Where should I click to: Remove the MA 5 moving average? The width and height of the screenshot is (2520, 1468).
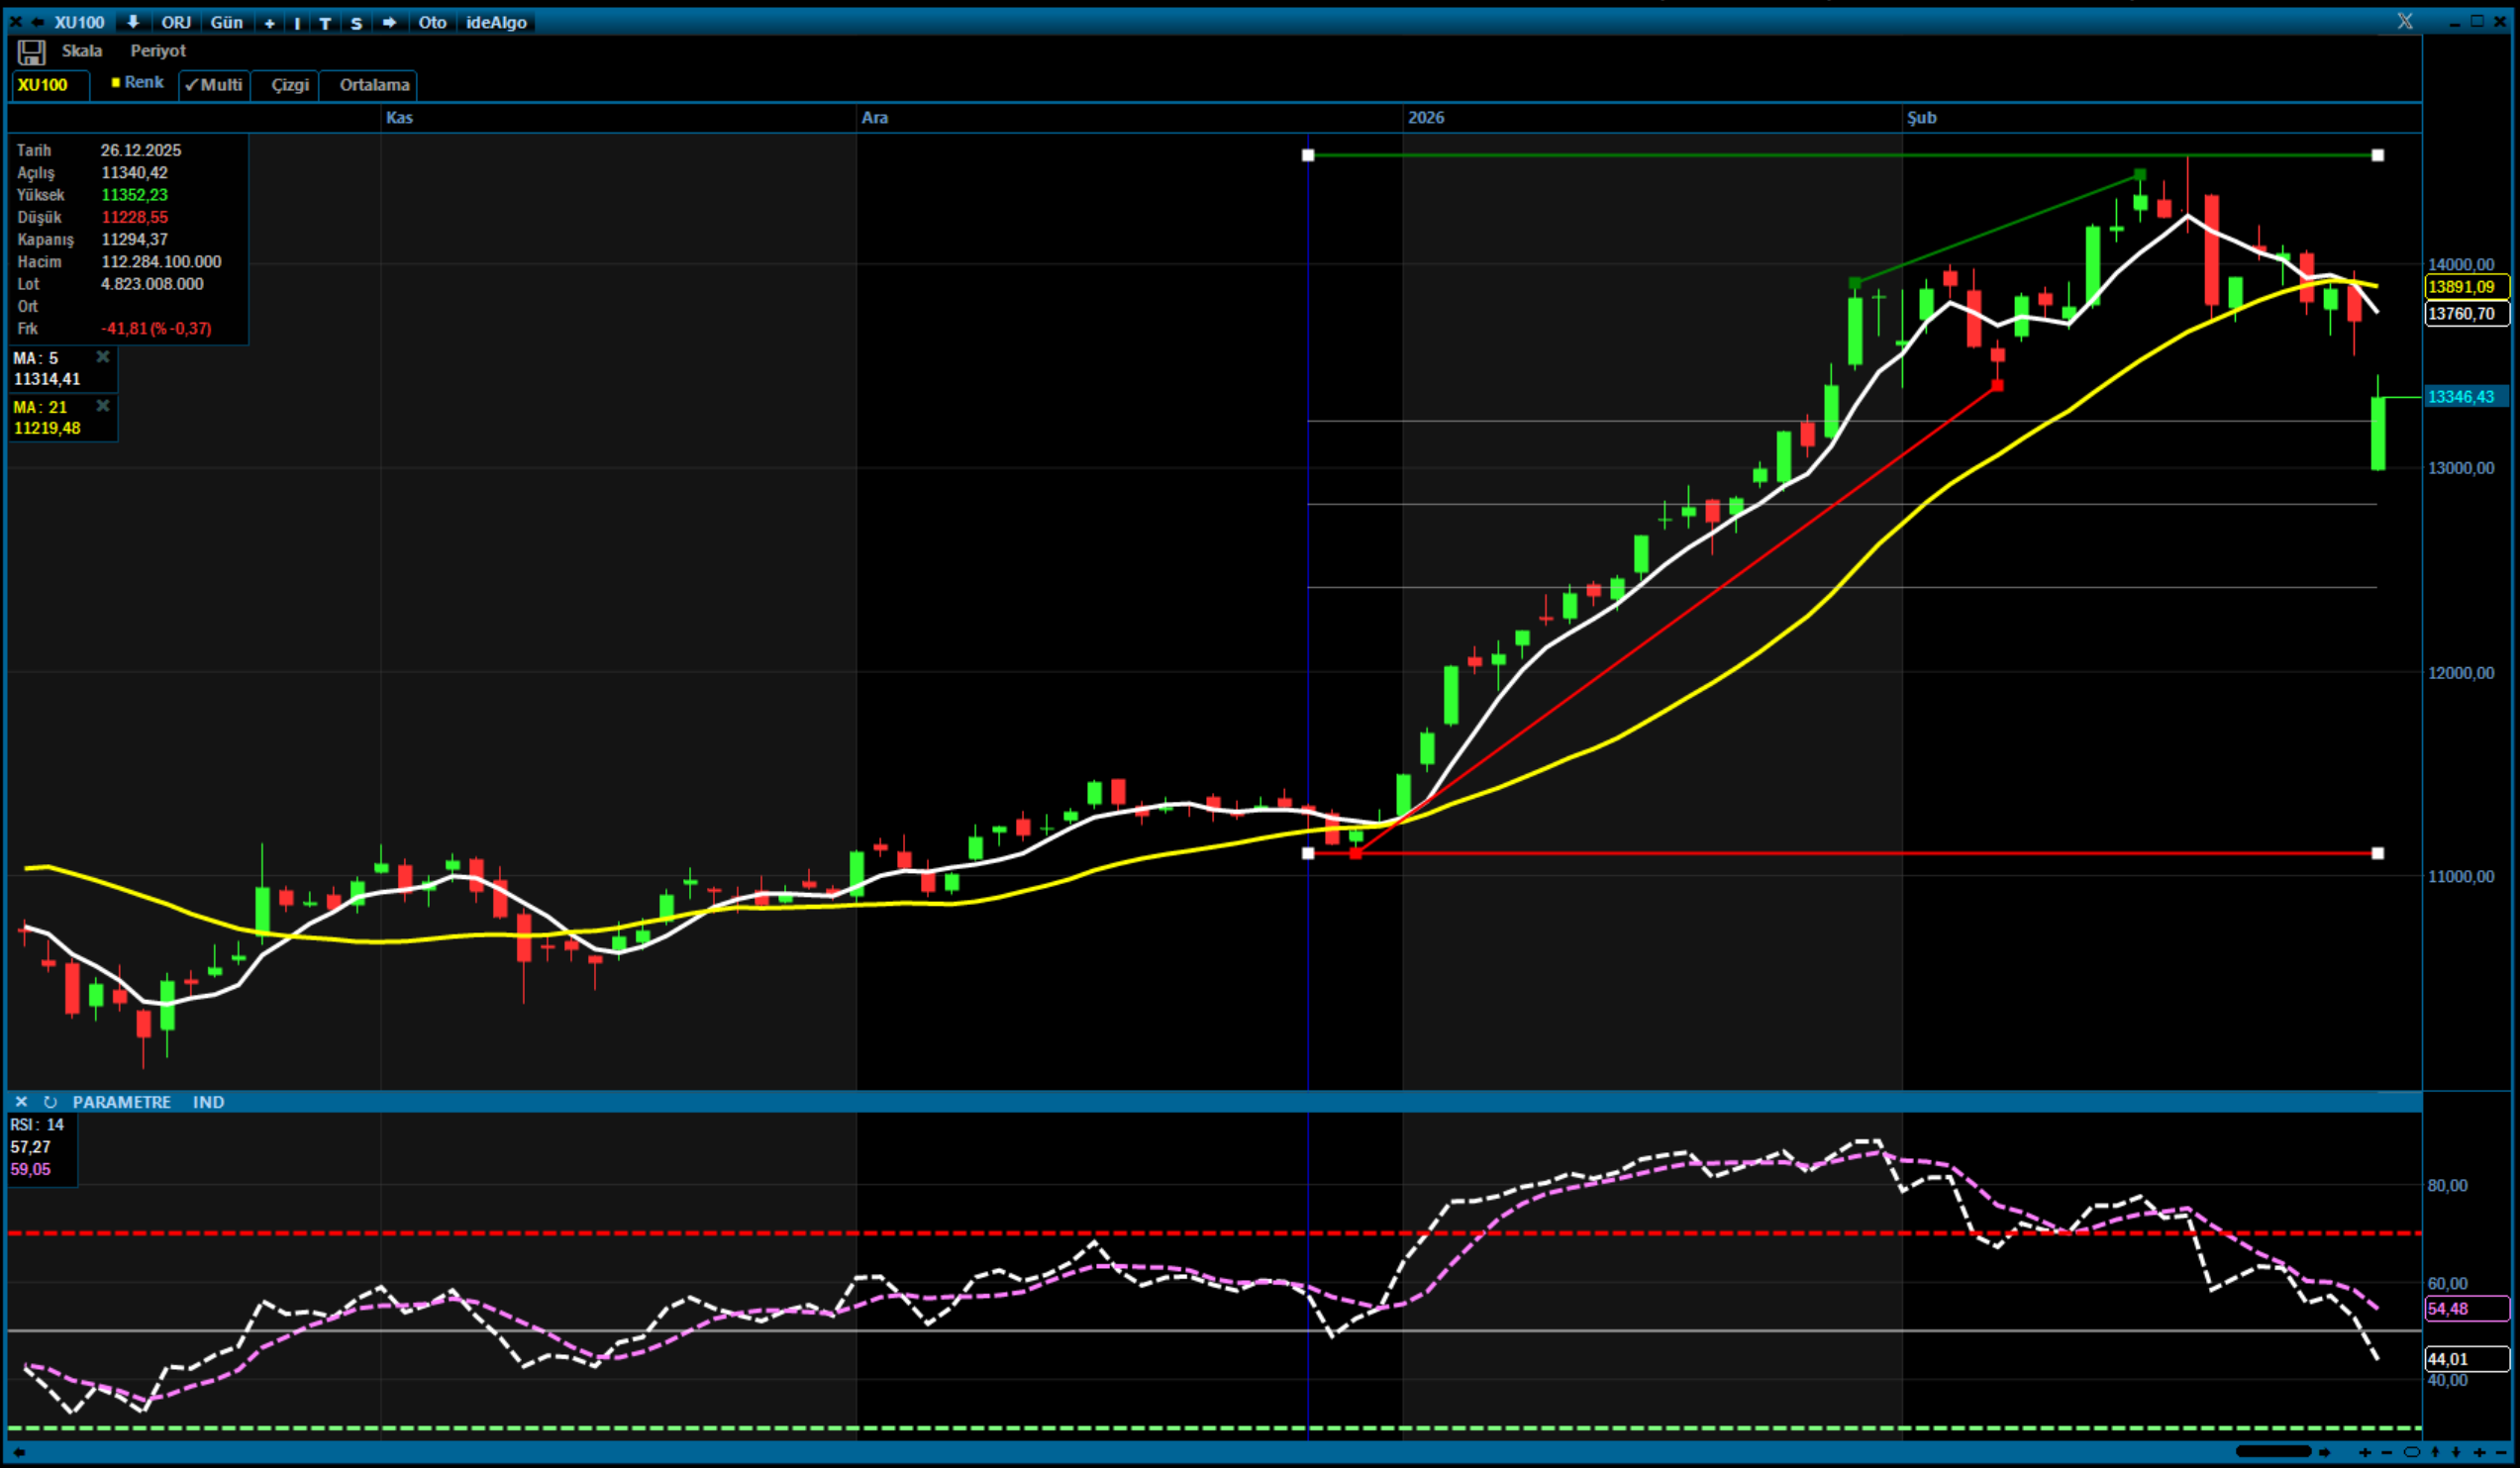point(102,357)
